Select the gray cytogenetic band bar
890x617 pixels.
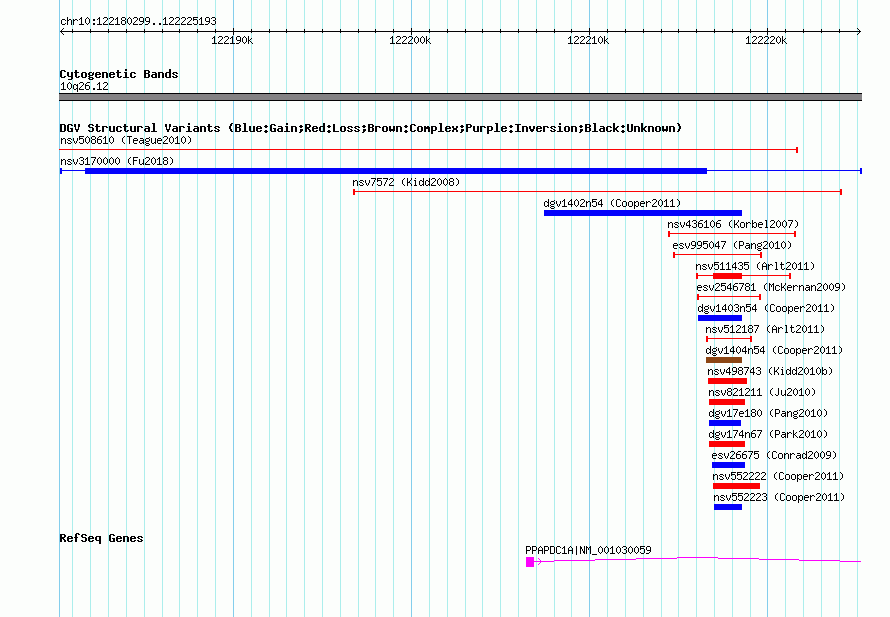(x=460, y=97)
